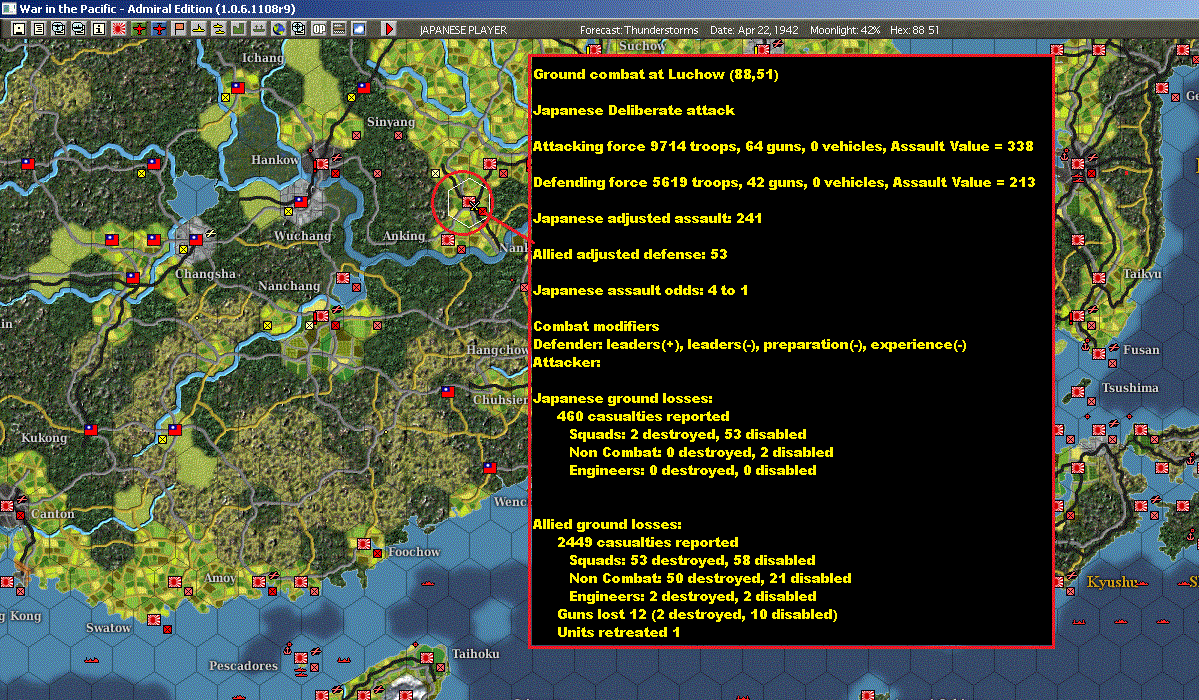Click the 'Hex: 88 51' status text
Screen dimensions: 1199x700
(915, 30)
